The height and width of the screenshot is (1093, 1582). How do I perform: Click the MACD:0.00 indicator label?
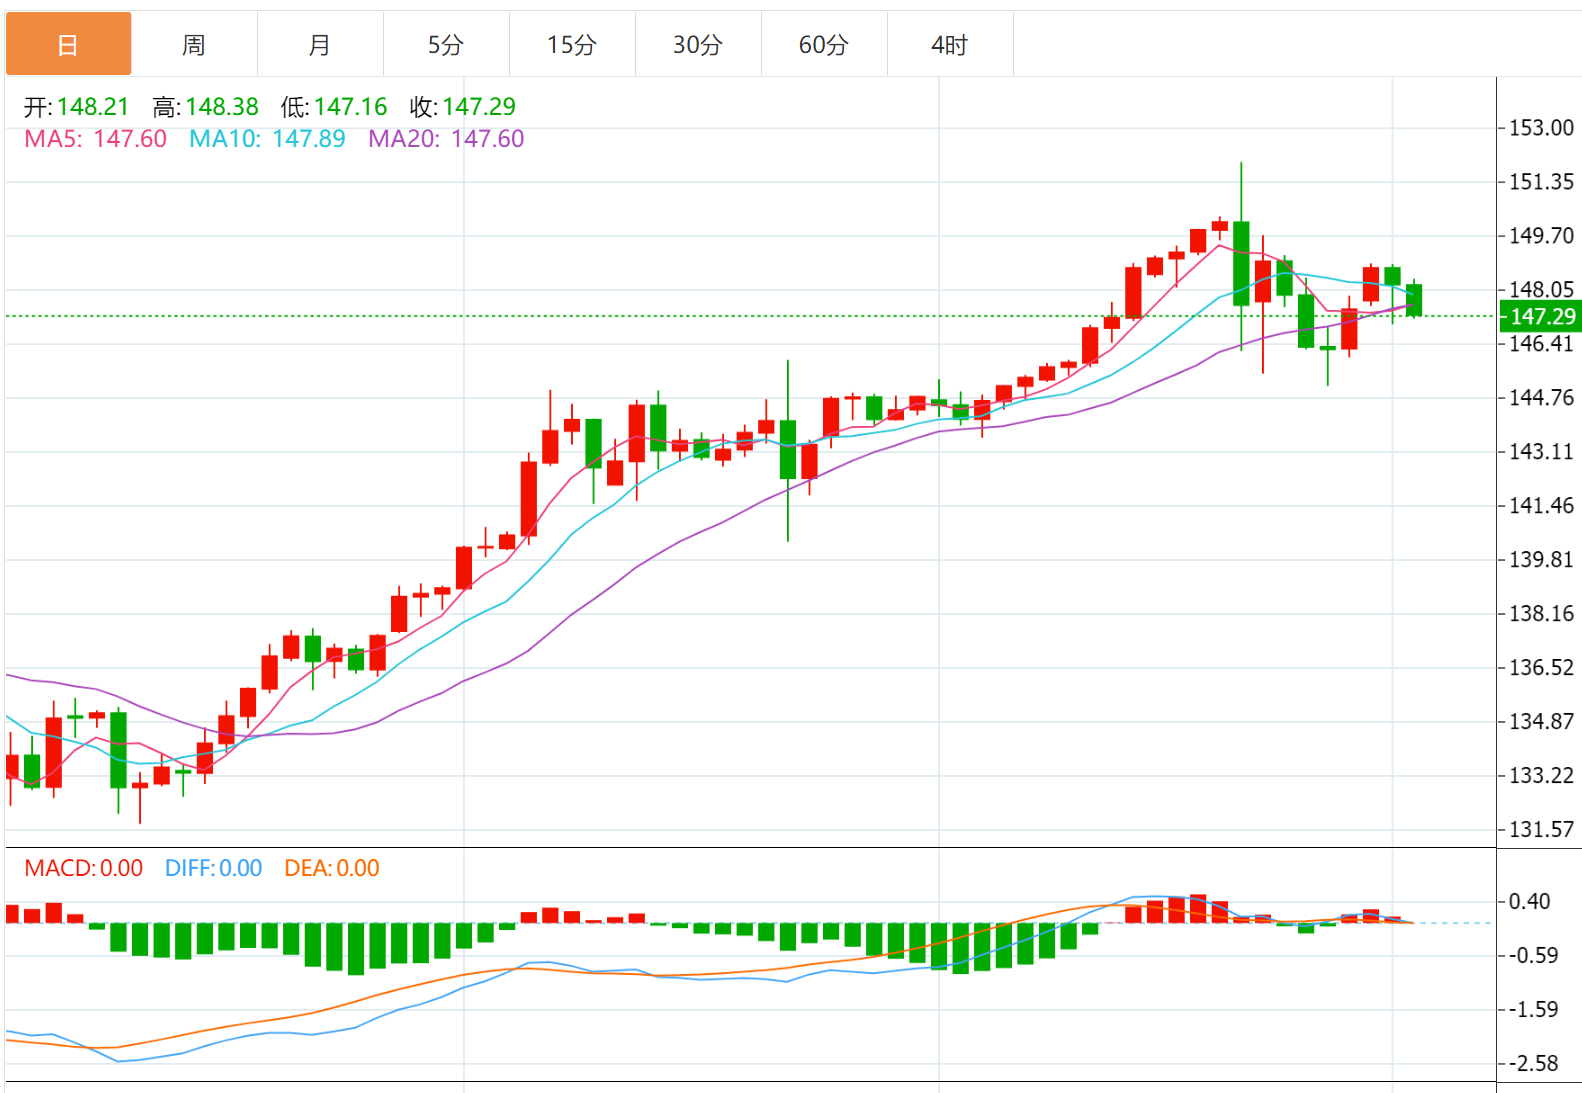84,868
